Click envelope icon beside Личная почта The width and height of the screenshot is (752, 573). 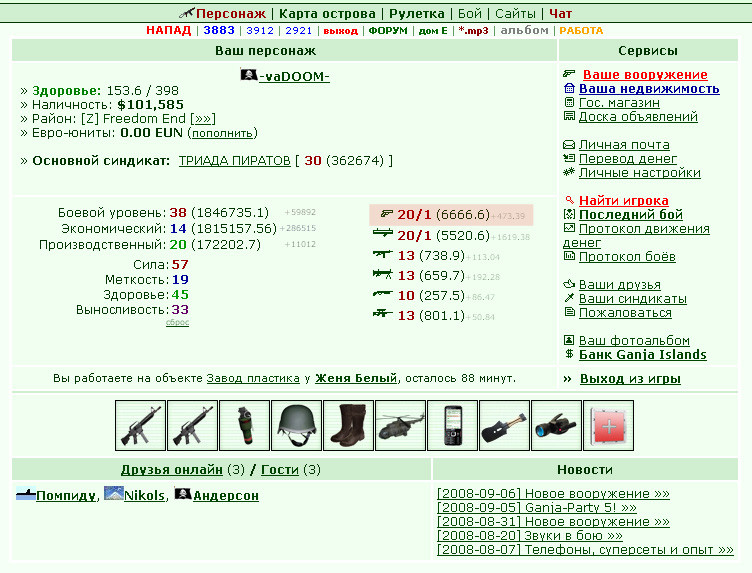[569, 144]
